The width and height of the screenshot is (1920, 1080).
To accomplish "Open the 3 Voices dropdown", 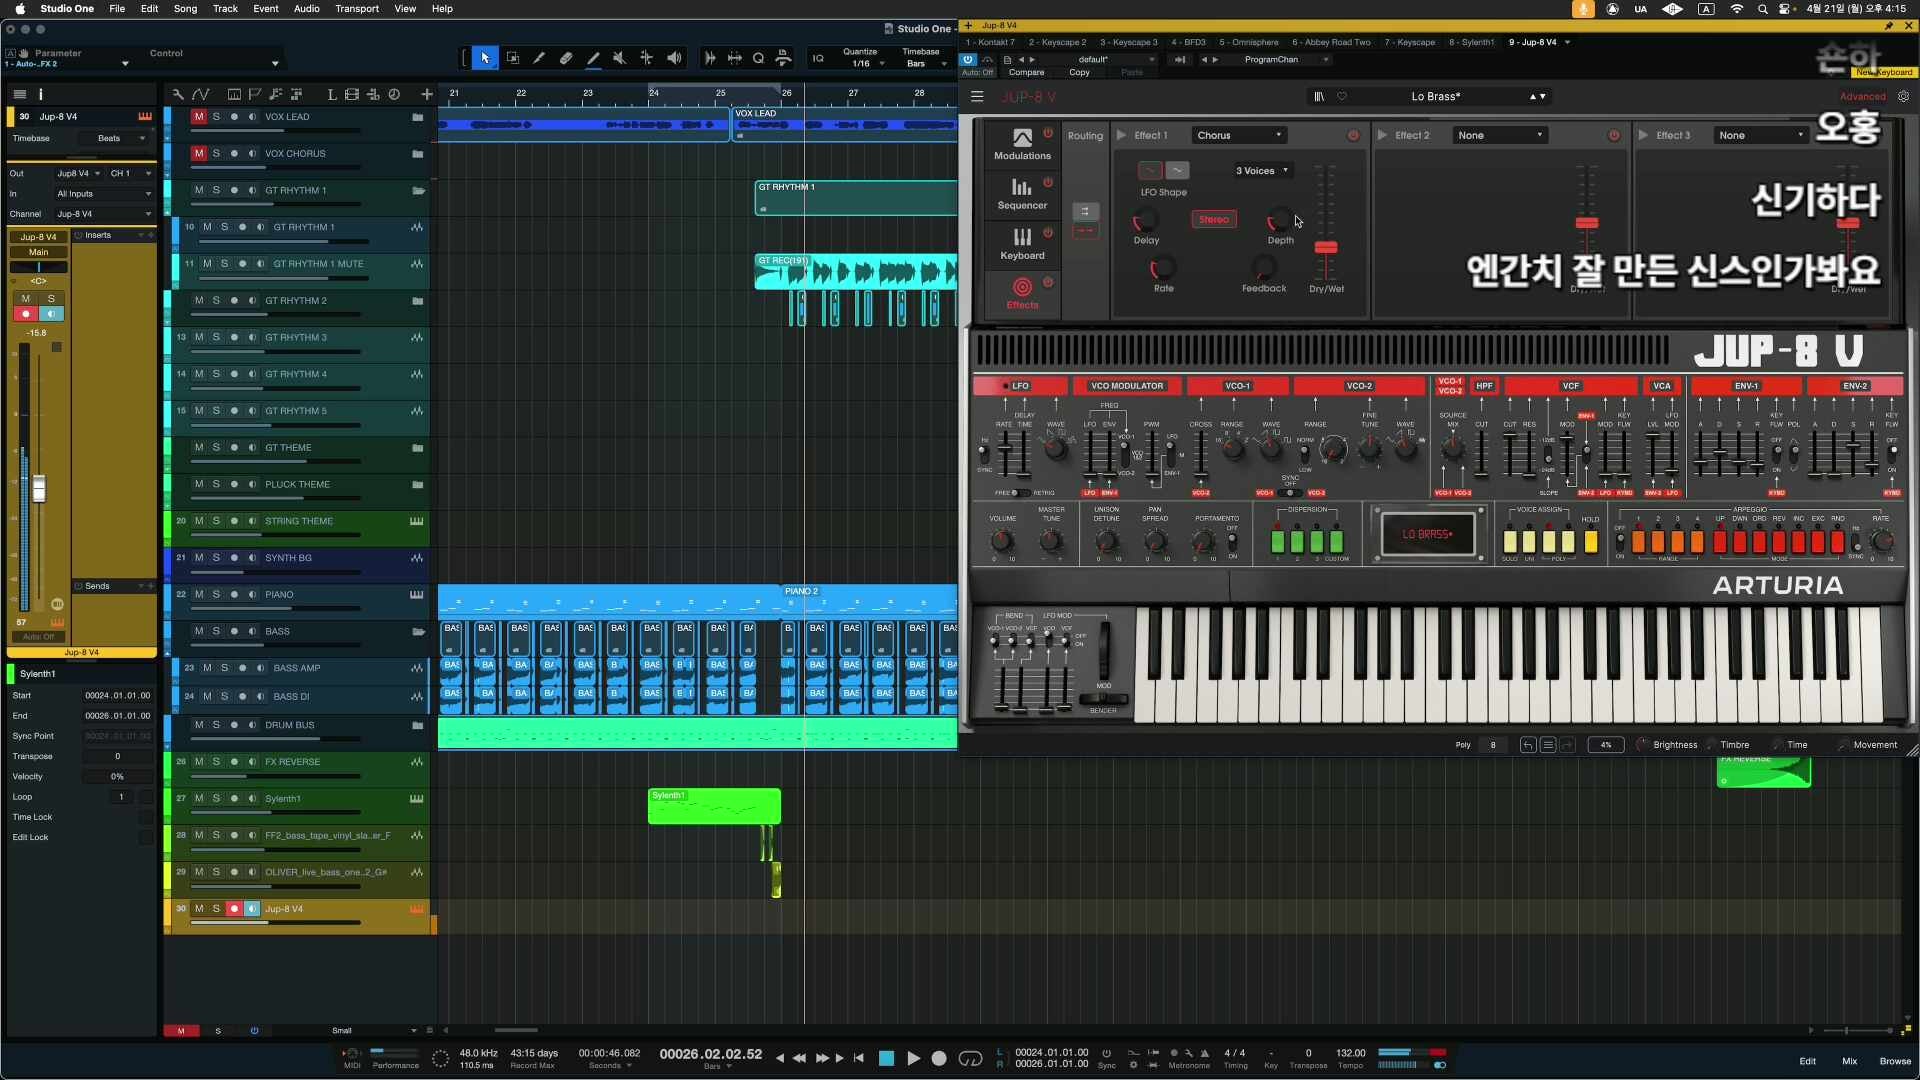I will tap(1262, 171).
